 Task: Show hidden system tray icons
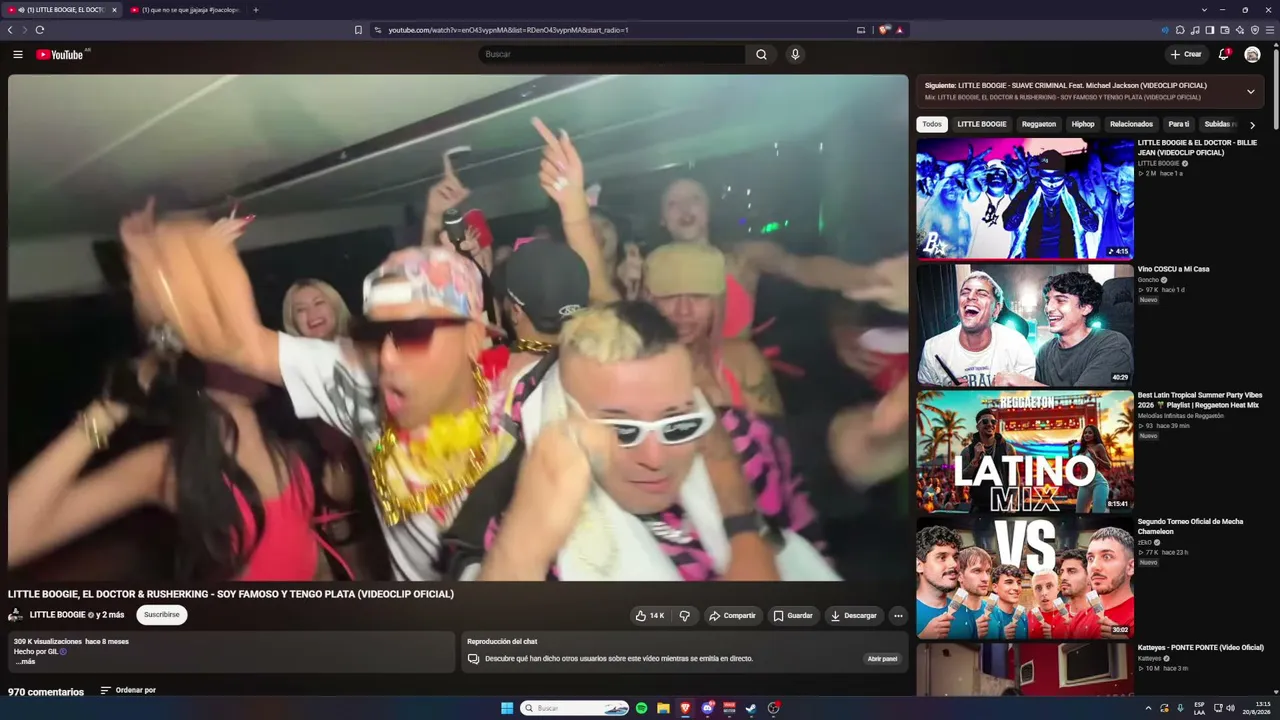1148,708
